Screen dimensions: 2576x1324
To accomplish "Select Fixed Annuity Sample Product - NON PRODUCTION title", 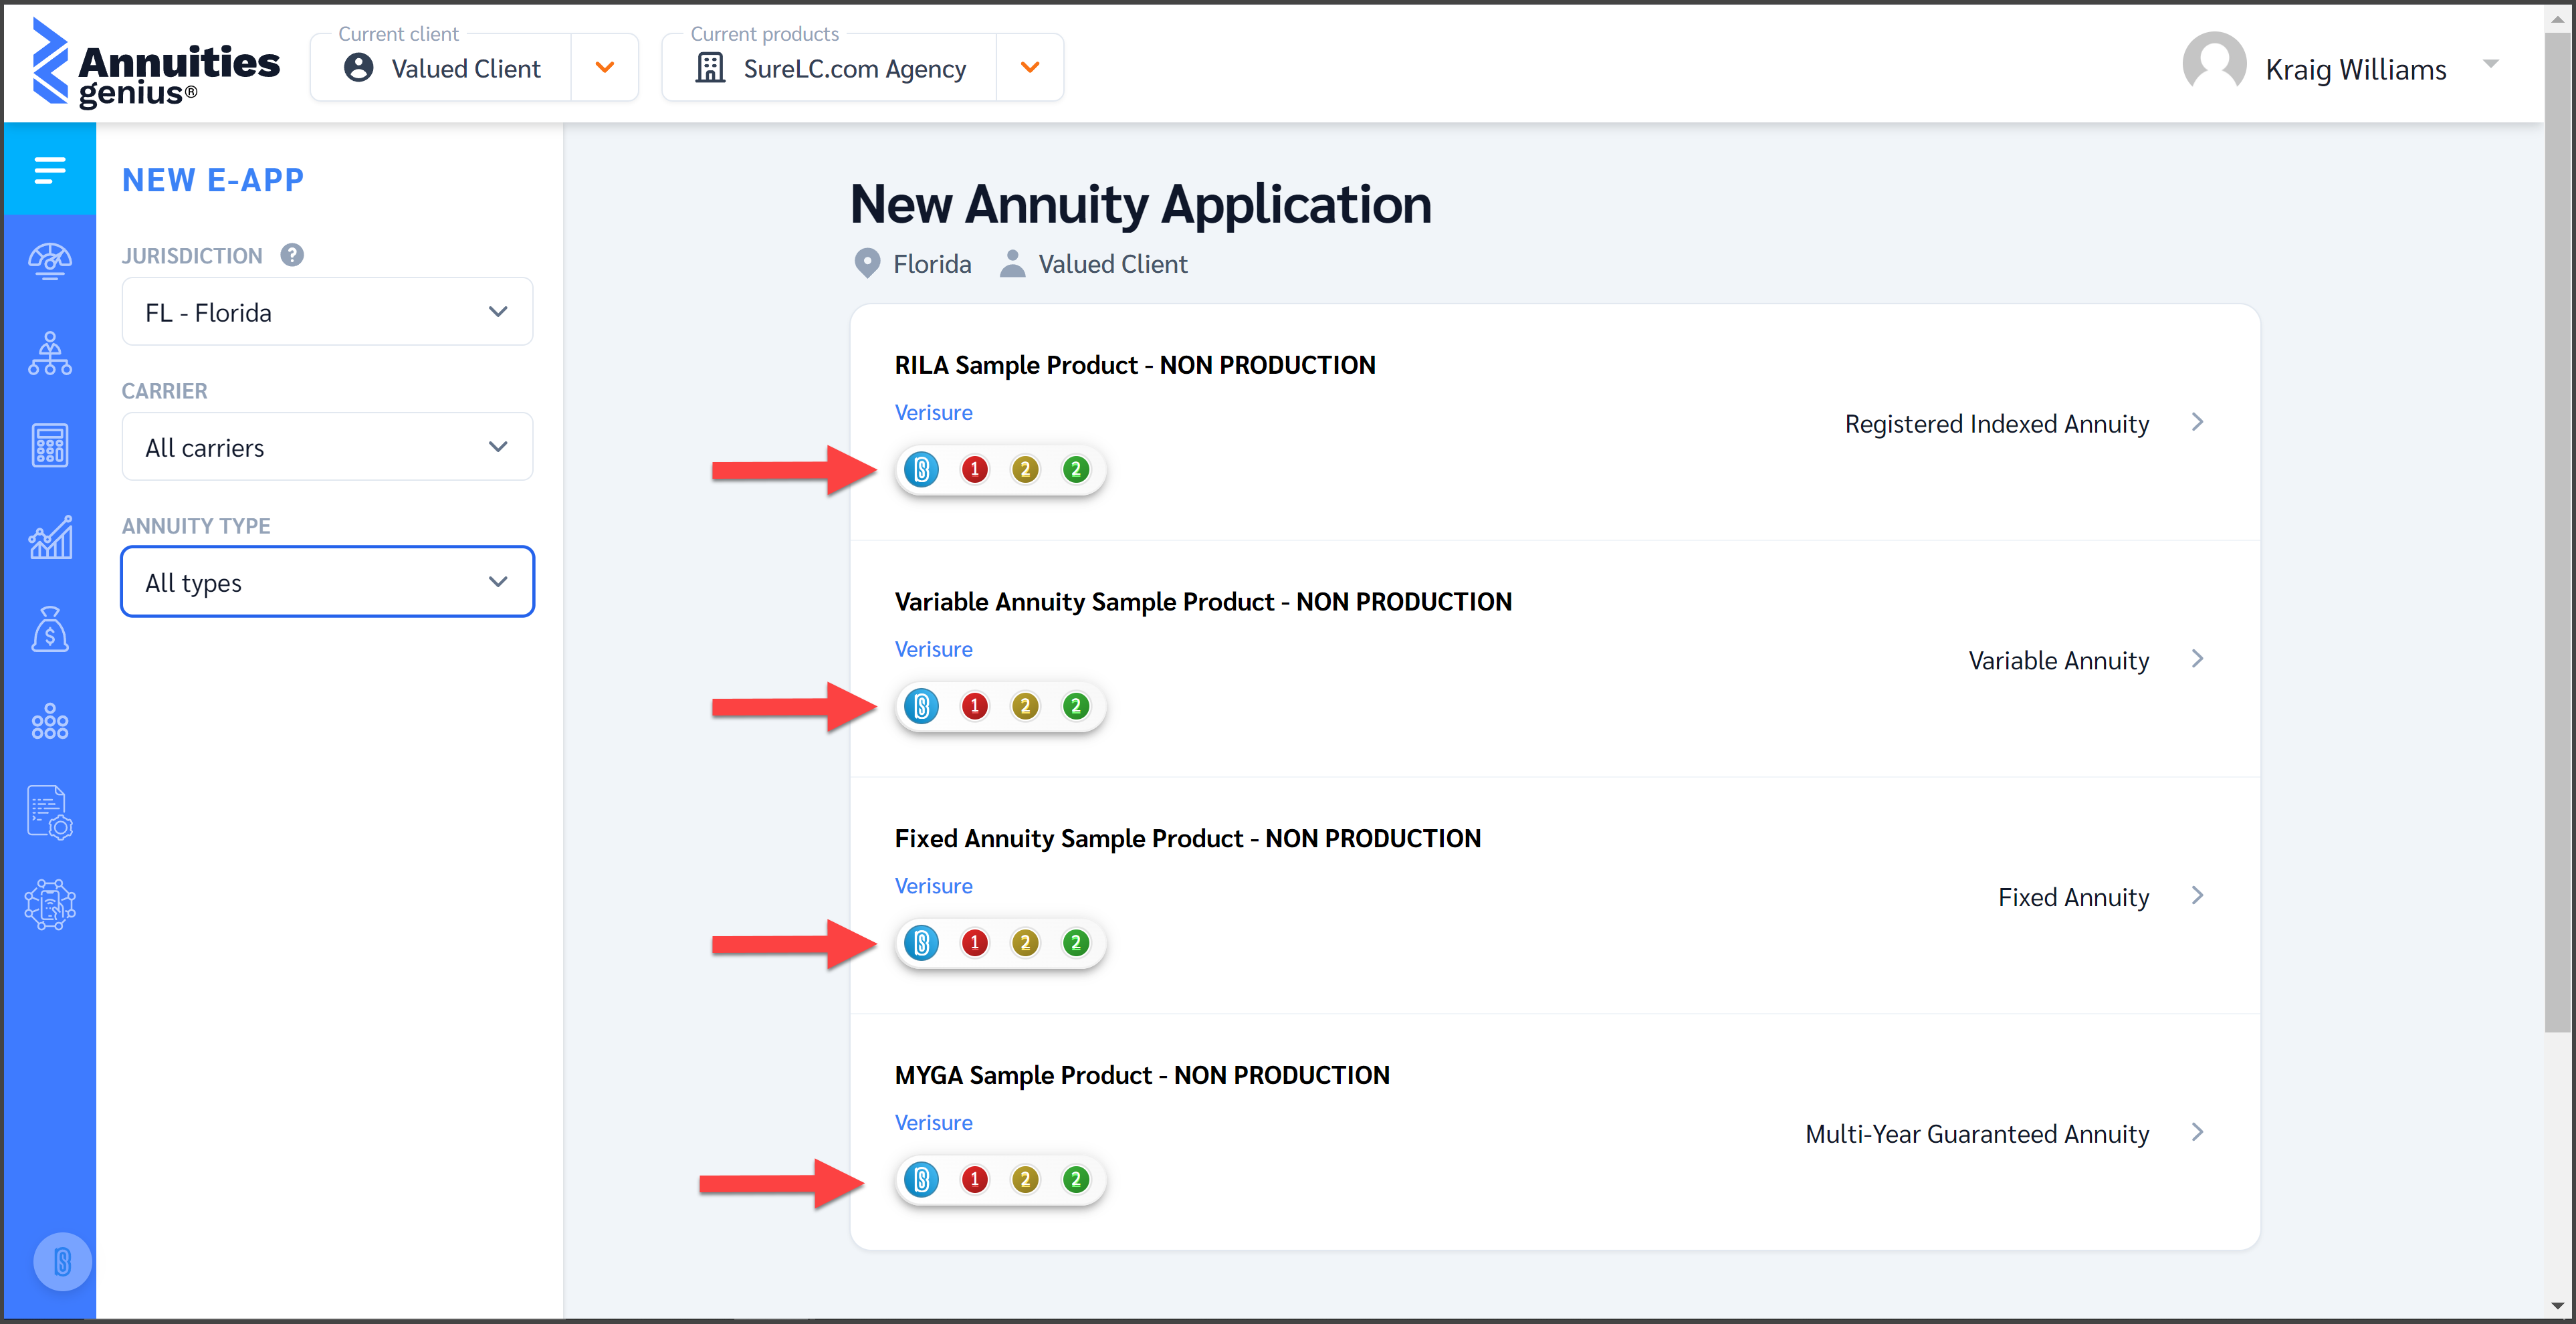I will [1188, 838].
